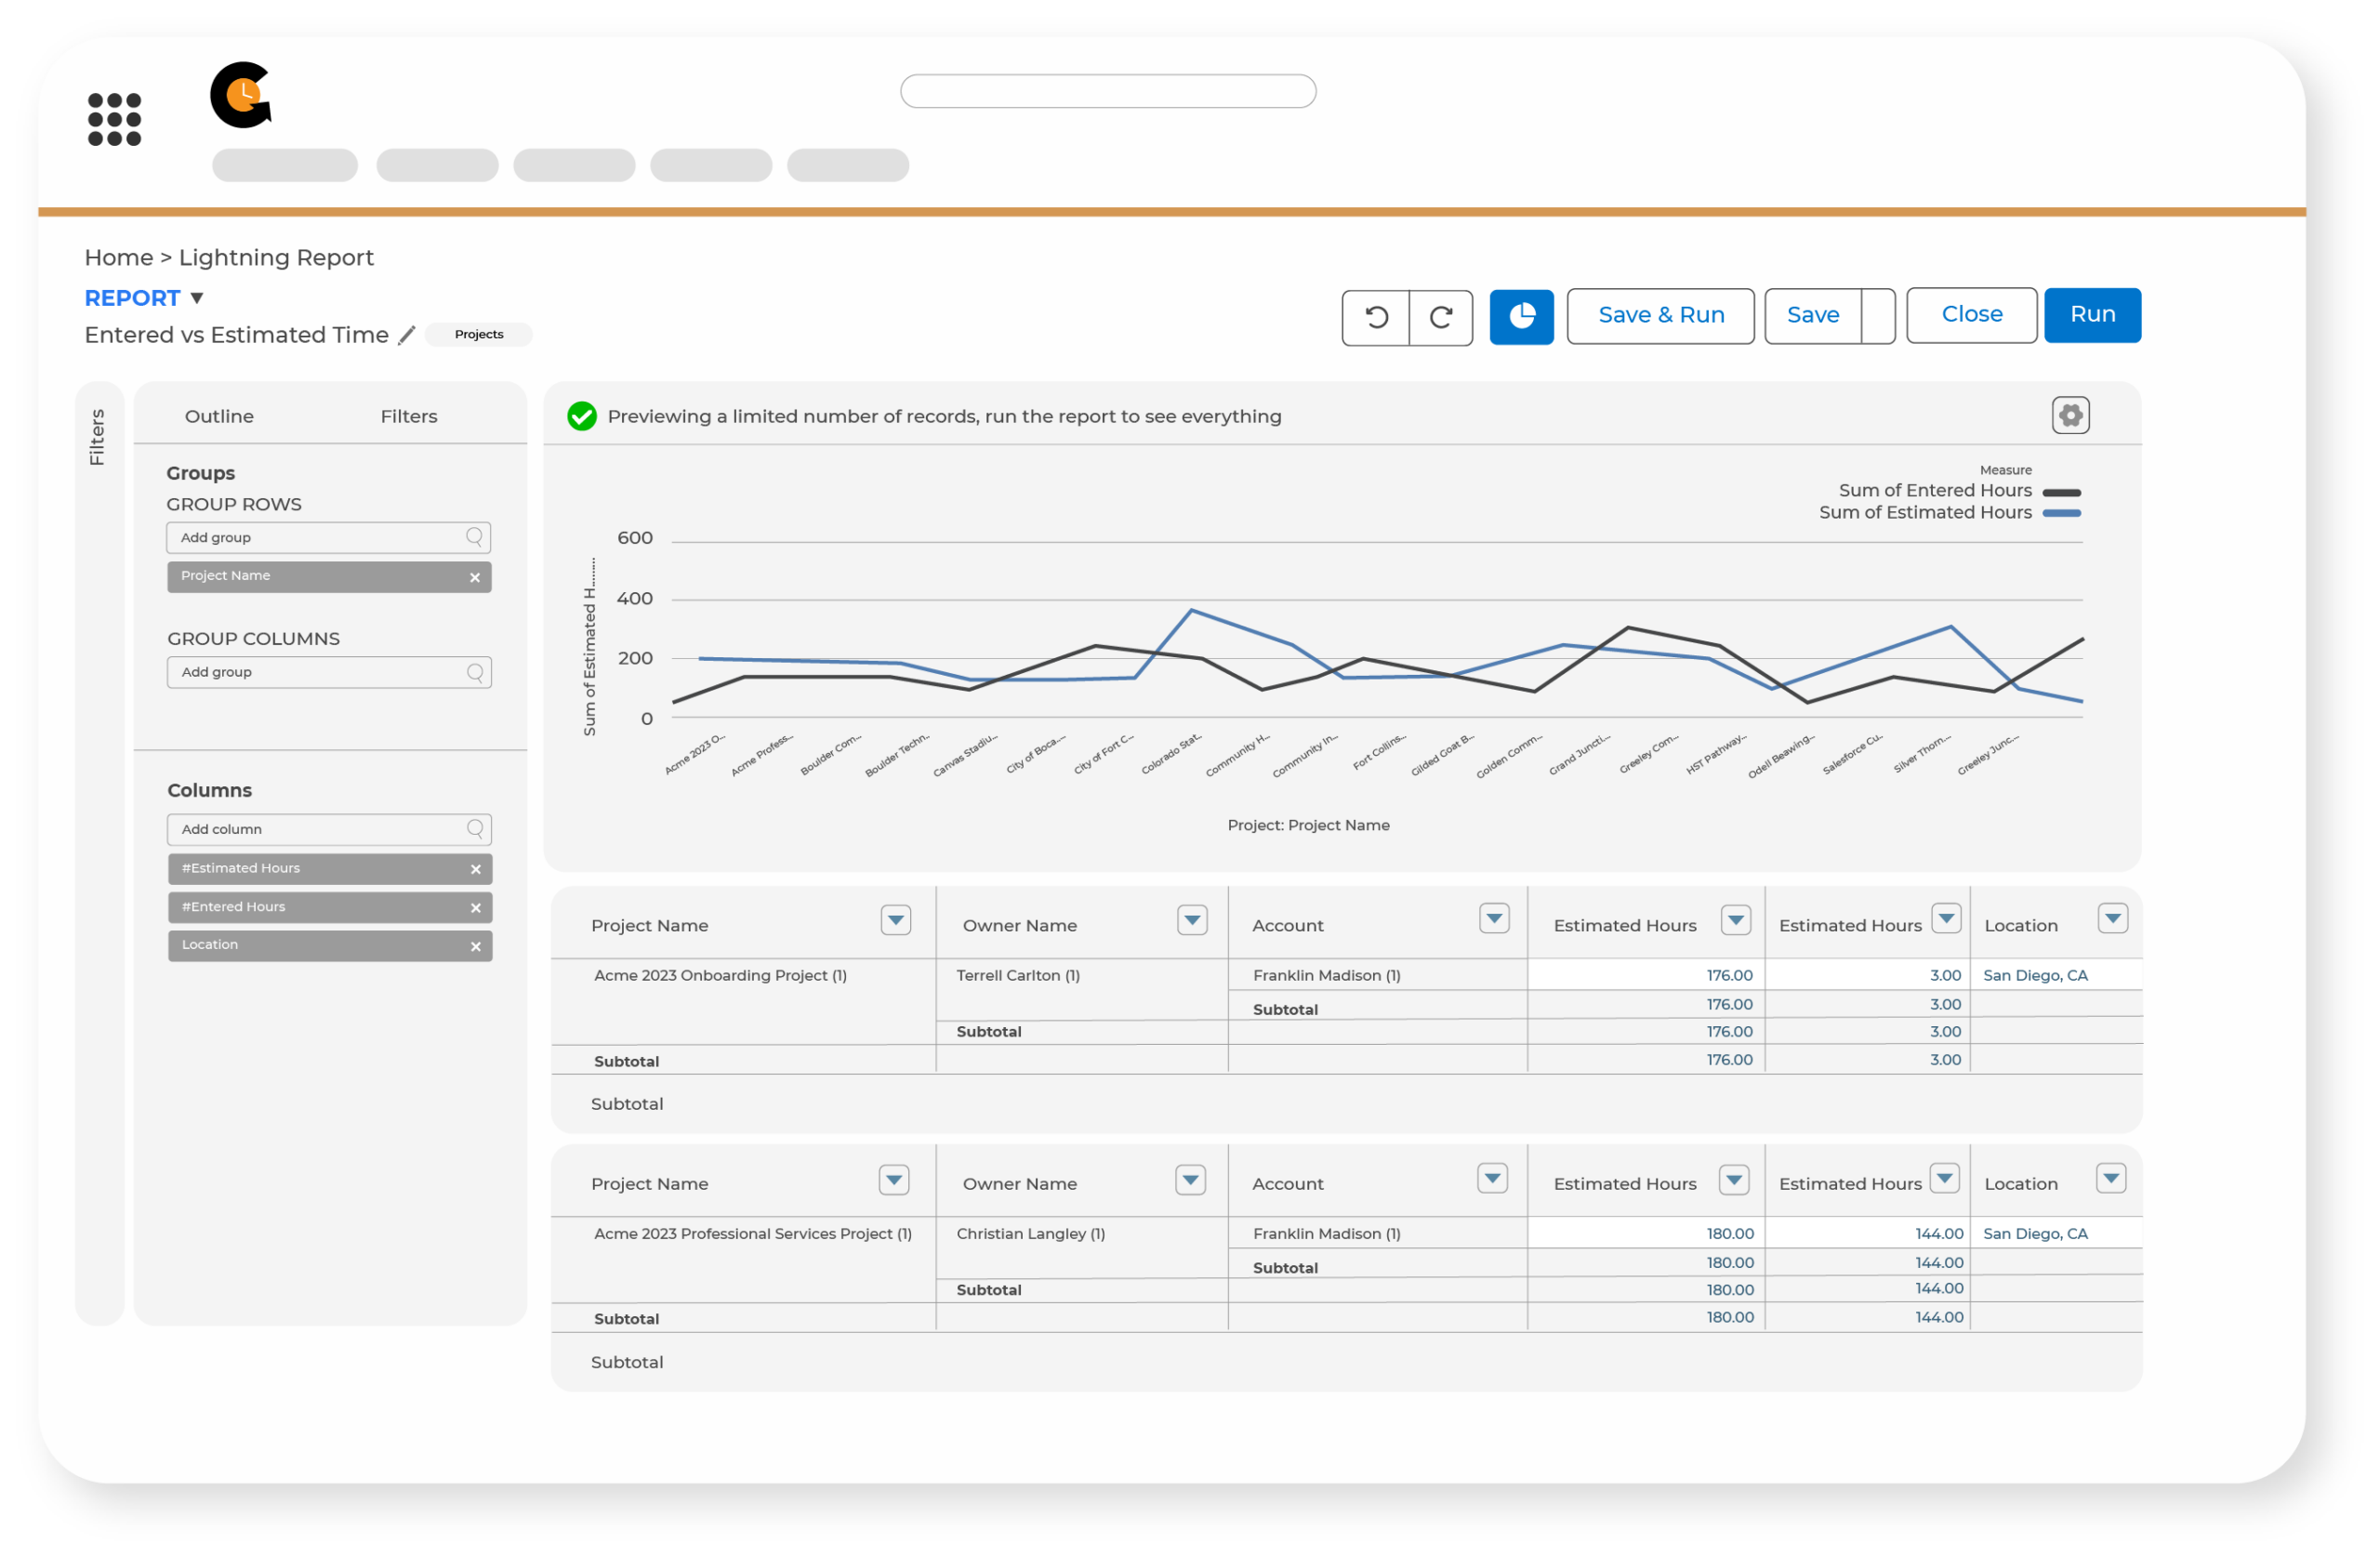
Task: Open Location column menu, second table
Action: point(2110,1178)
